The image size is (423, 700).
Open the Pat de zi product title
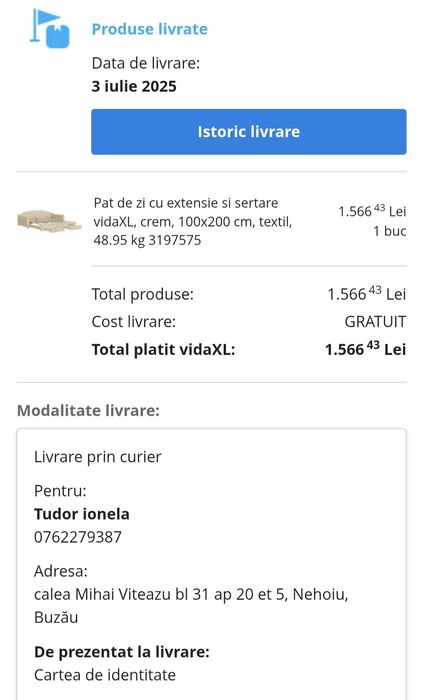192,221
